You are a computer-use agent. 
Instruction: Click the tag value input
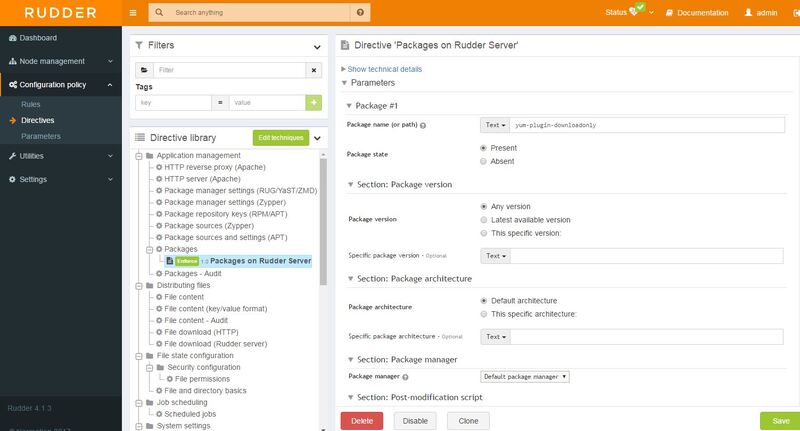click(x=267, y=103)
